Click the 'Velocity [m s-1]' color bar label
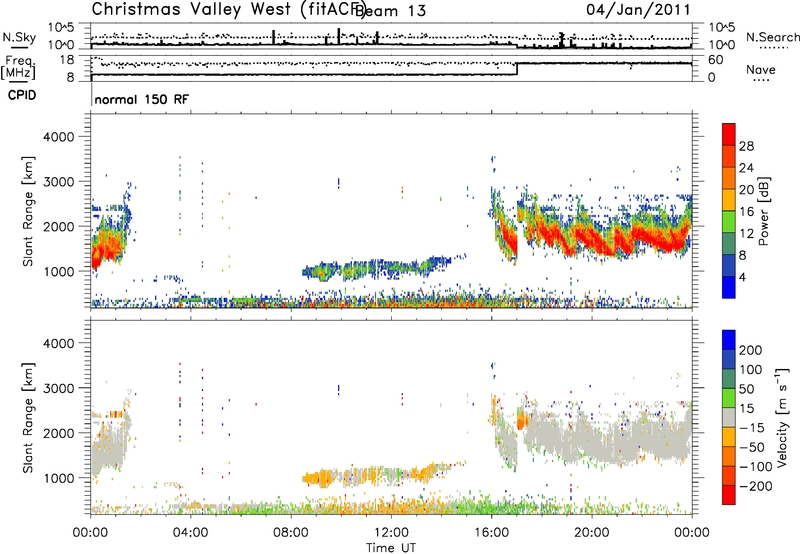 (781, 417)
